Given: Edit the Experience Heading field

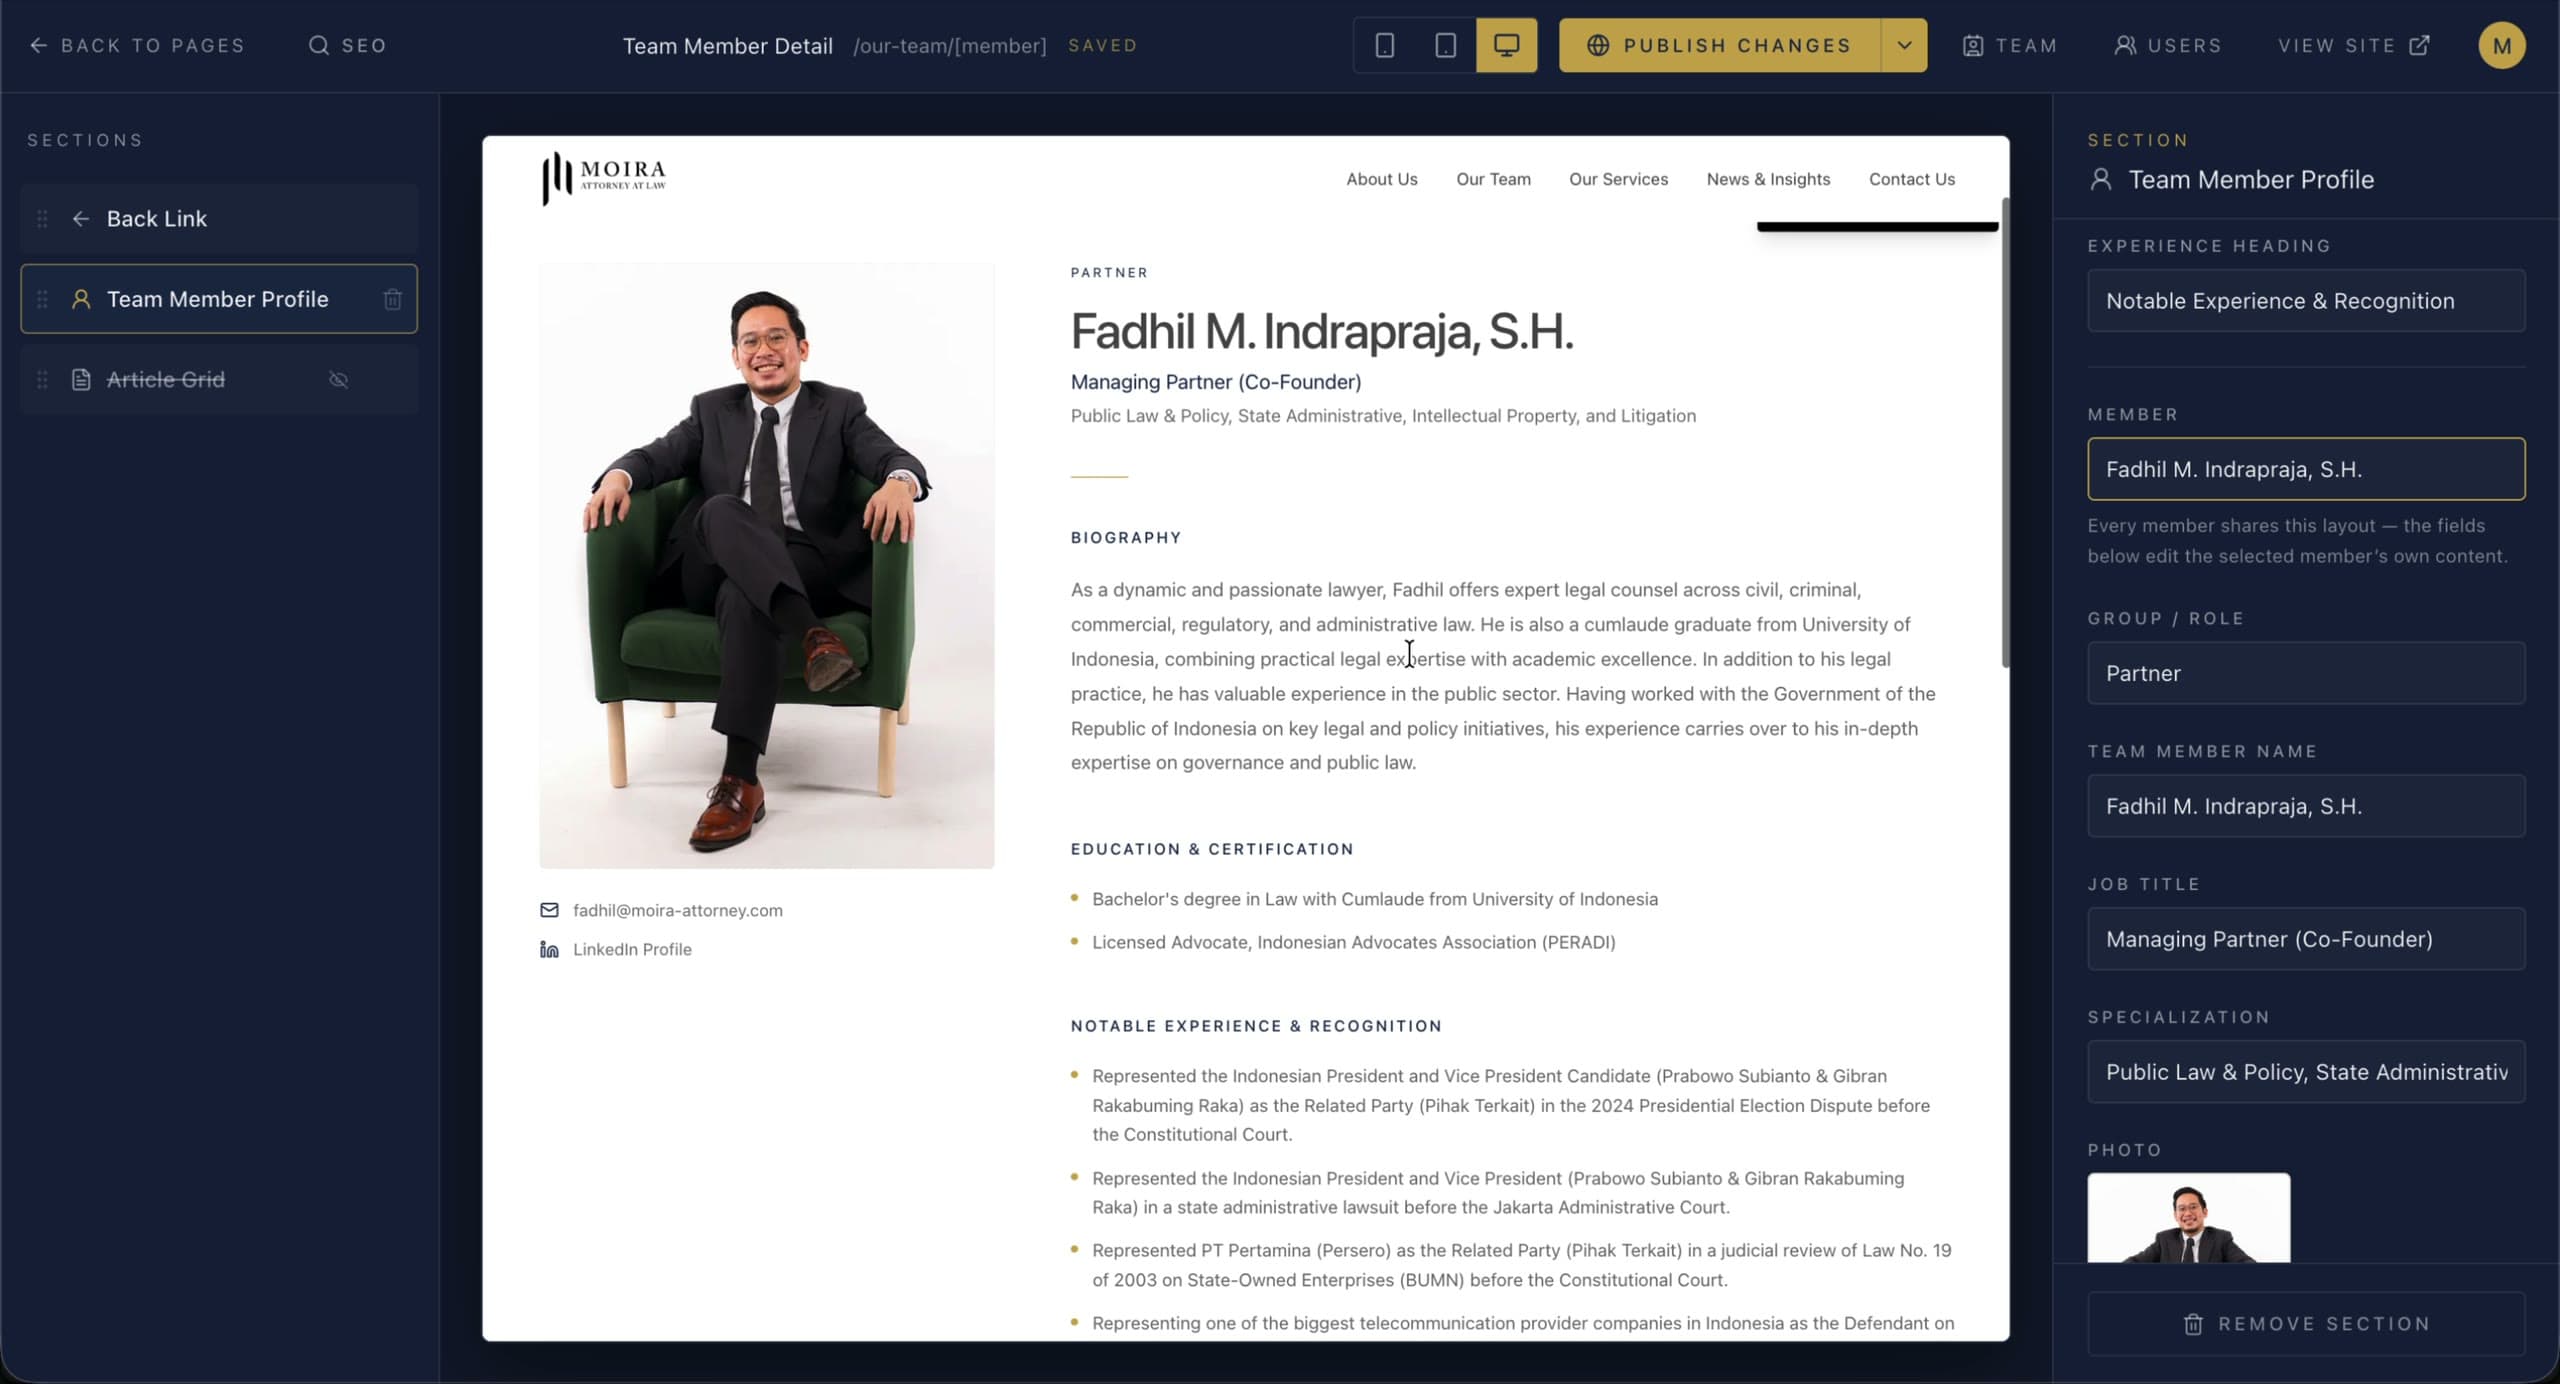Looking at the screenshot, I should tap(2306, 301).
